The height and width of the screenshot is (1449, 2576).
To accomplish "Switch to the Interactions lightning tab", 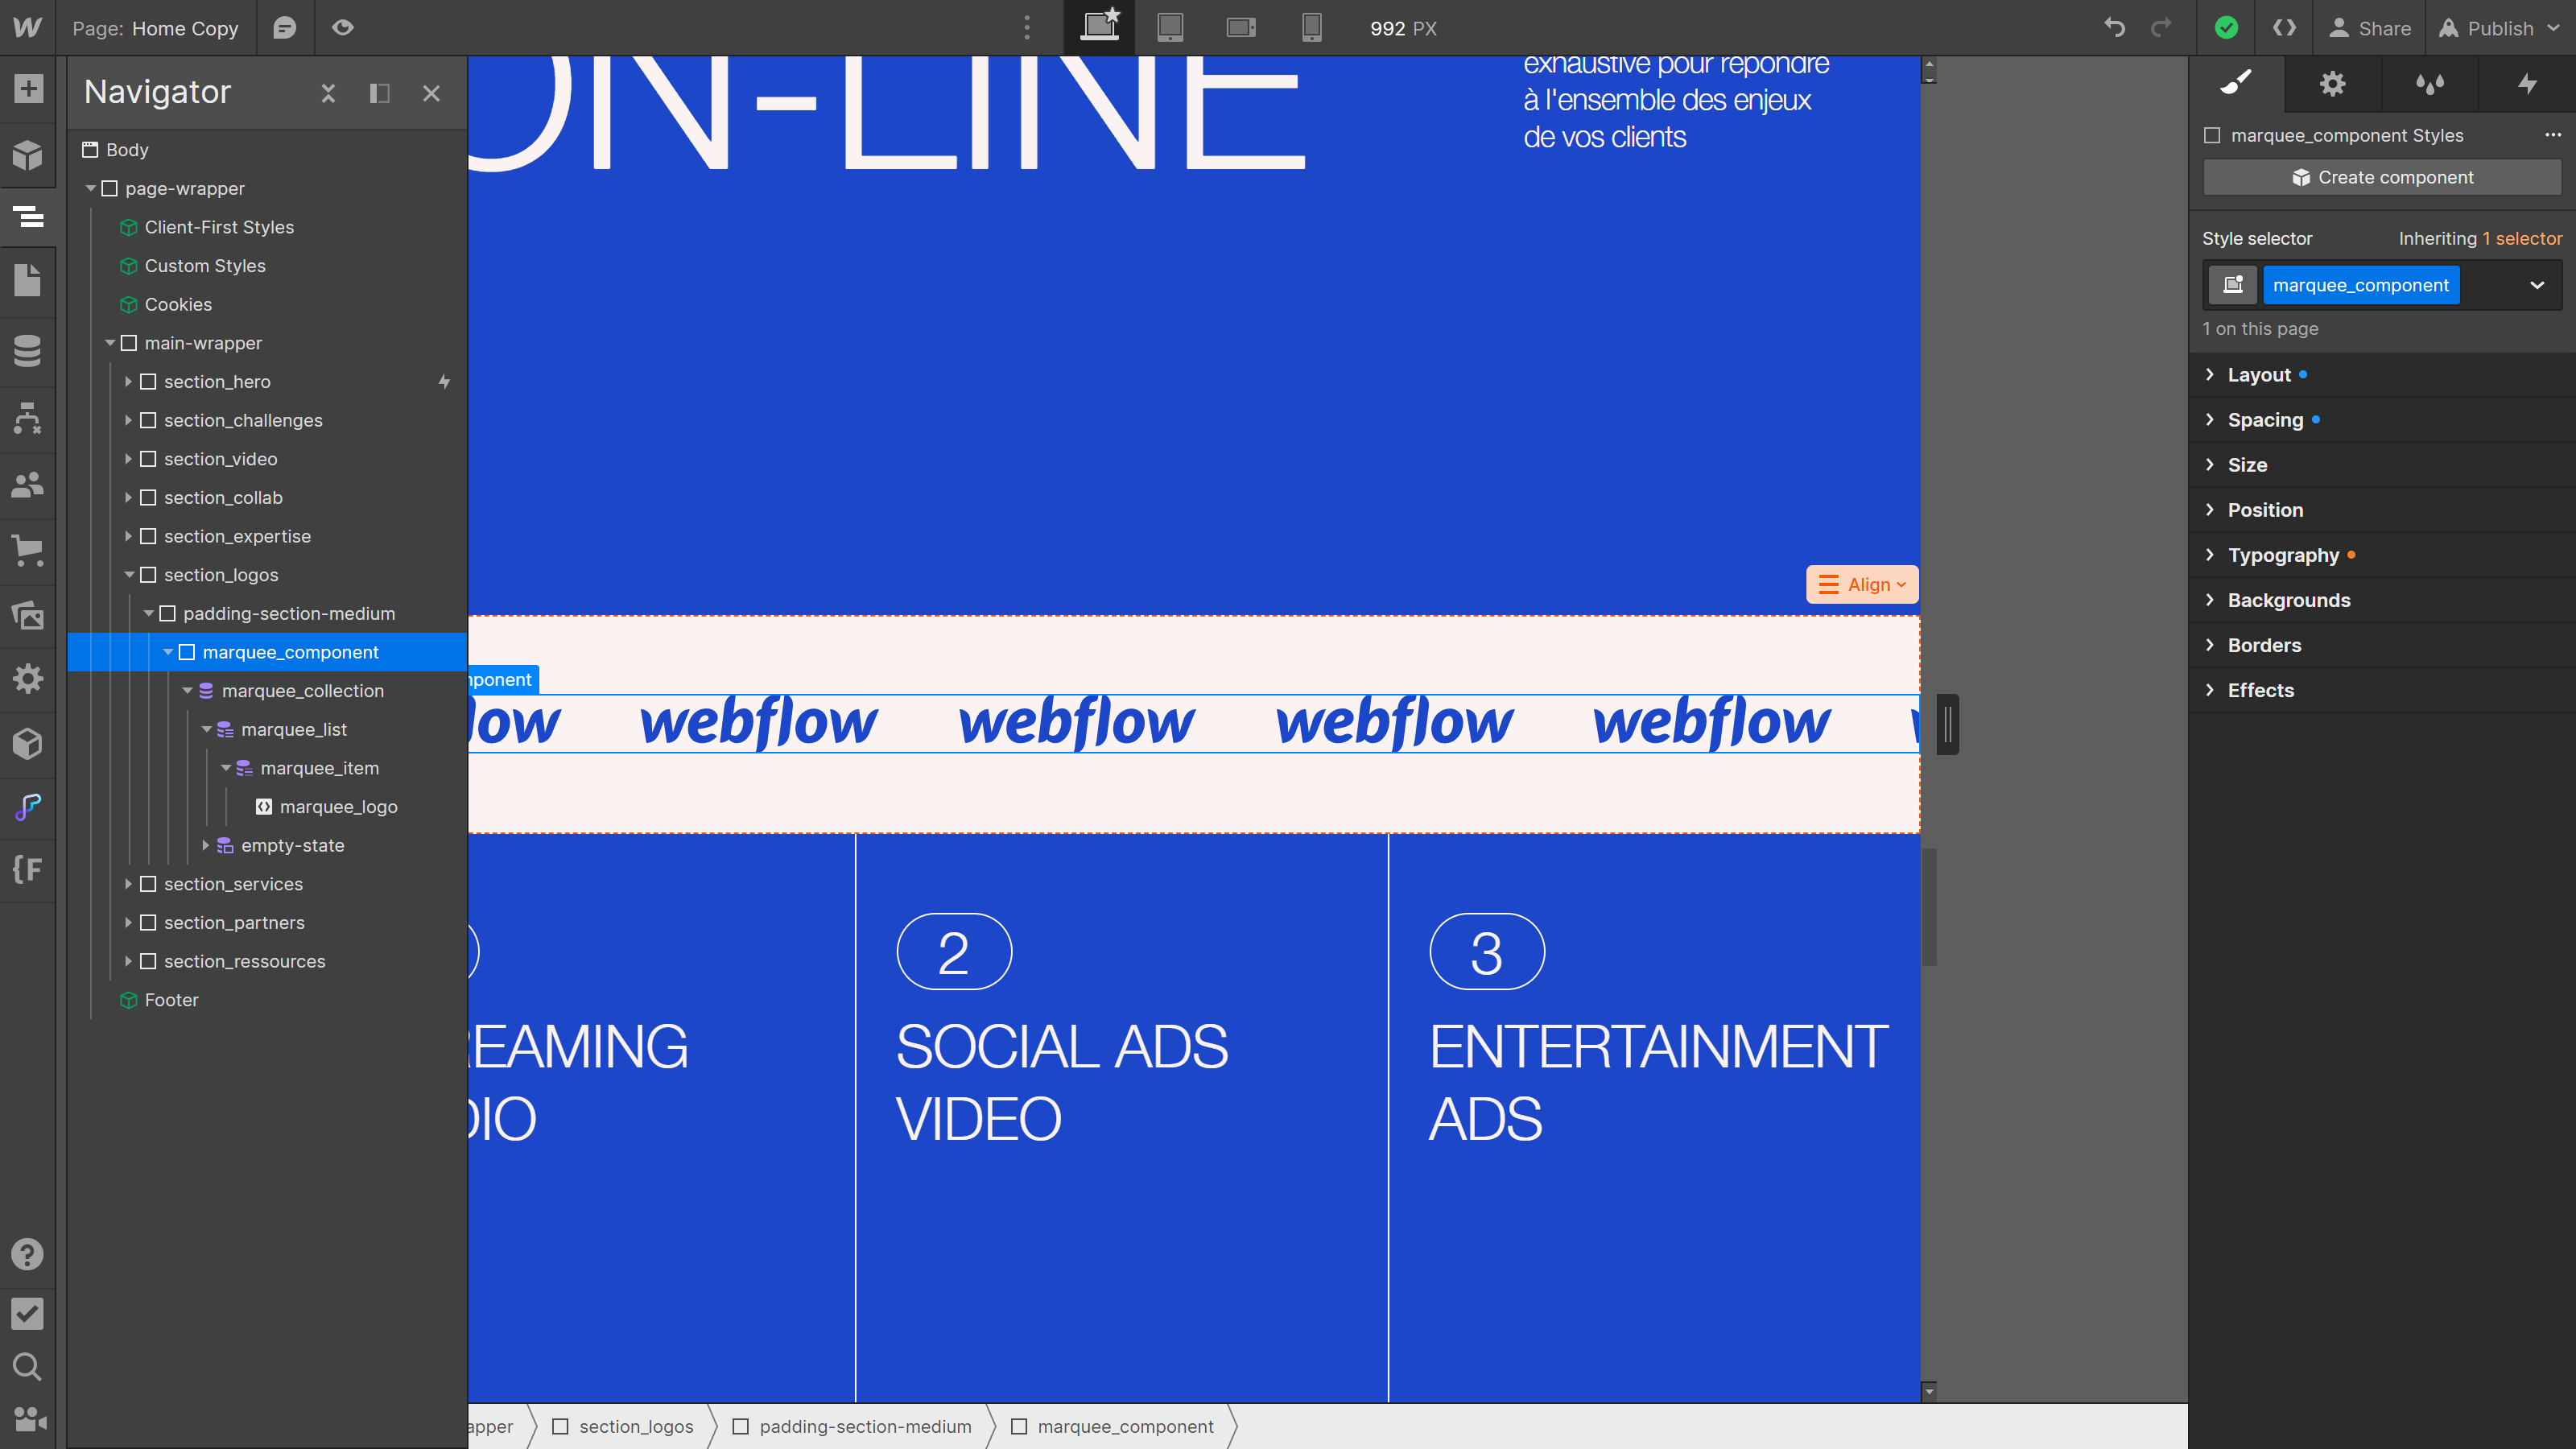I will click(x=2527, y=83).
